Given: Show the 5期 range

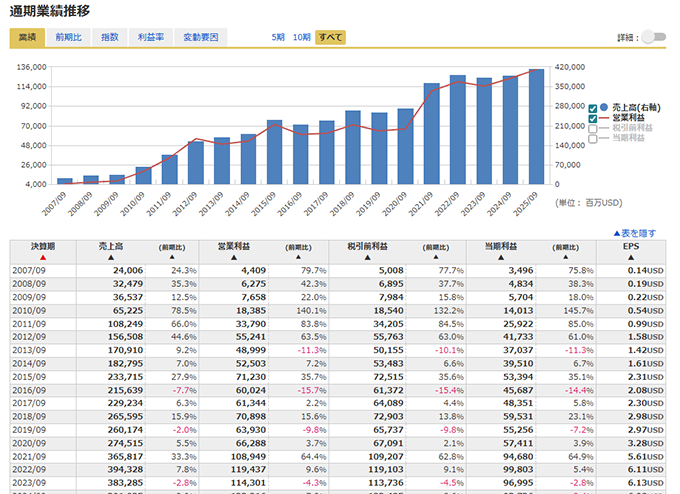Looking at the screenshot, I should coord(278,37).
